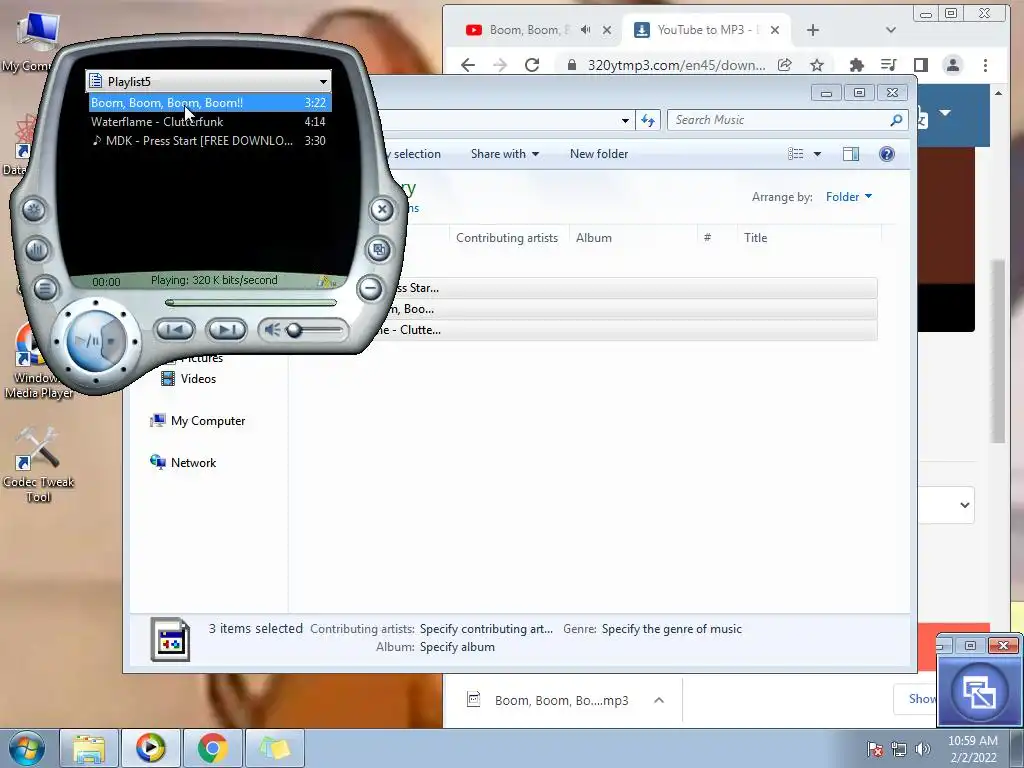Click the Chrome address bar URL
1024x768 pixels.
coord(676,65)
